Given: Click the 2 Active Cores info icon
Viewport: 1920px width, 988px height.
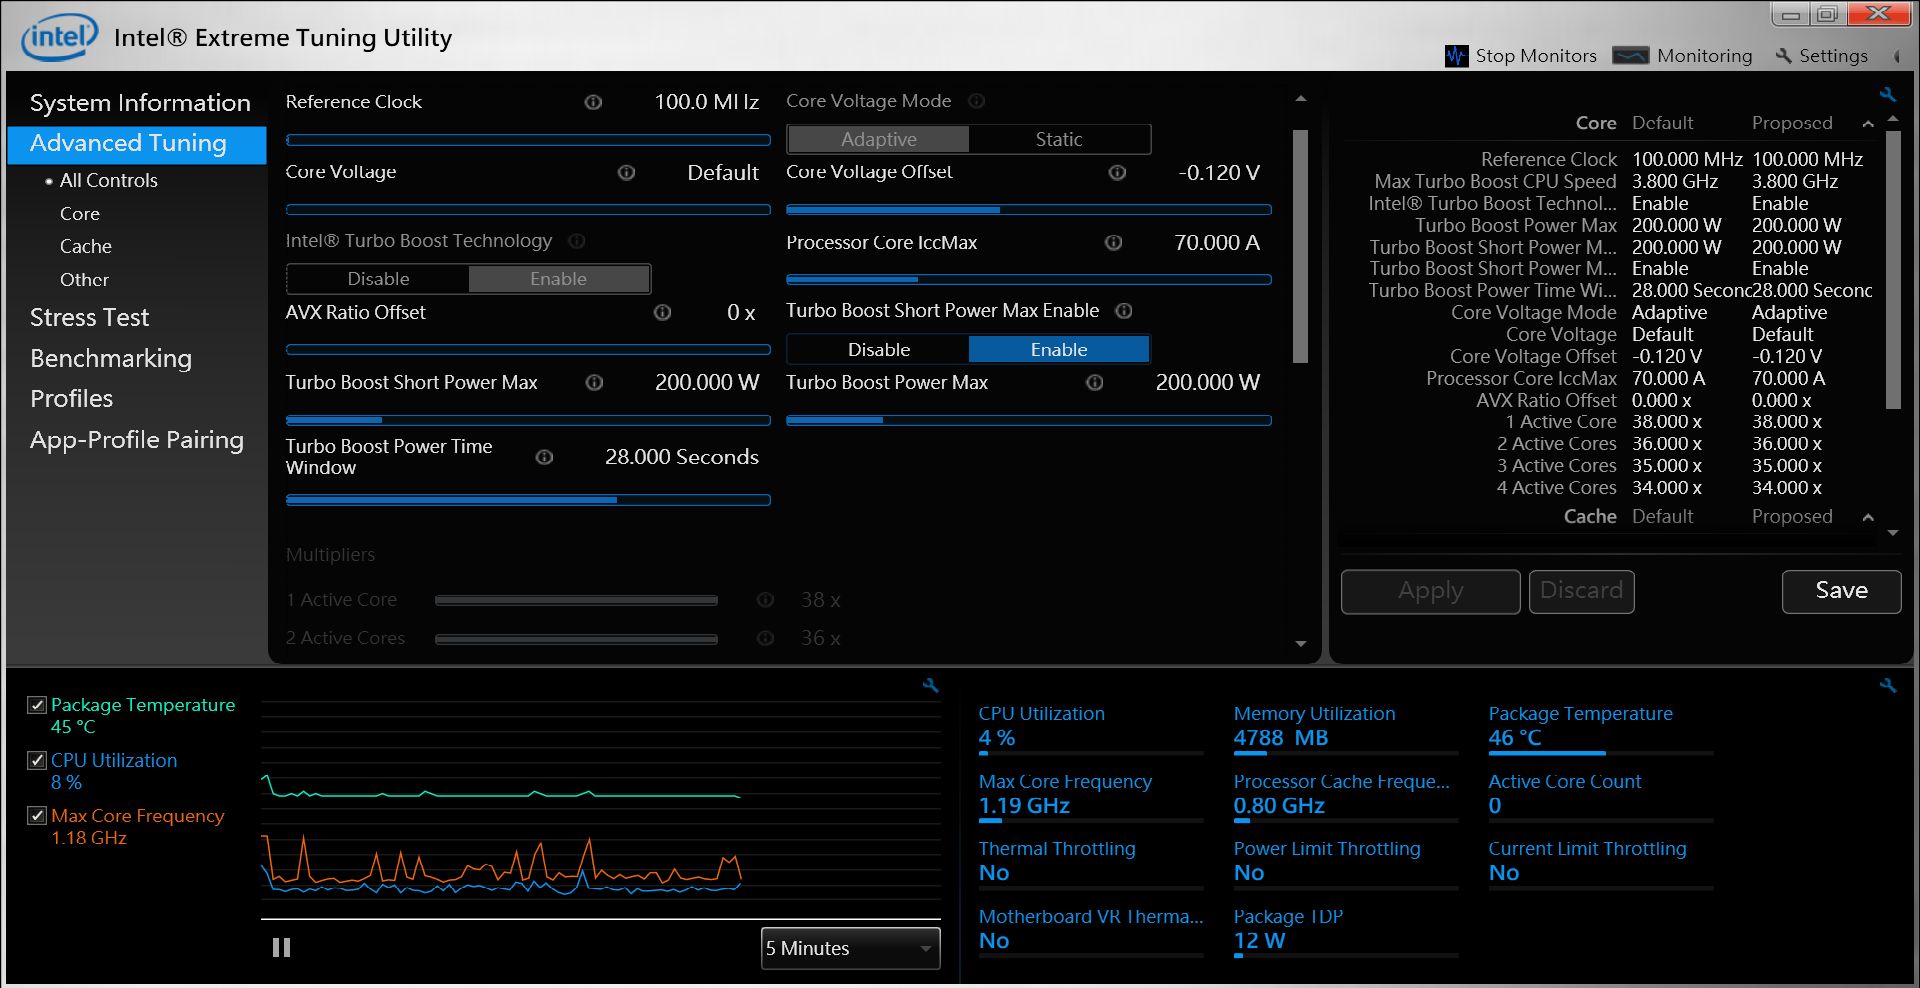Looking at the screenshot, I should pyautogui.click(x=765, y=638).
